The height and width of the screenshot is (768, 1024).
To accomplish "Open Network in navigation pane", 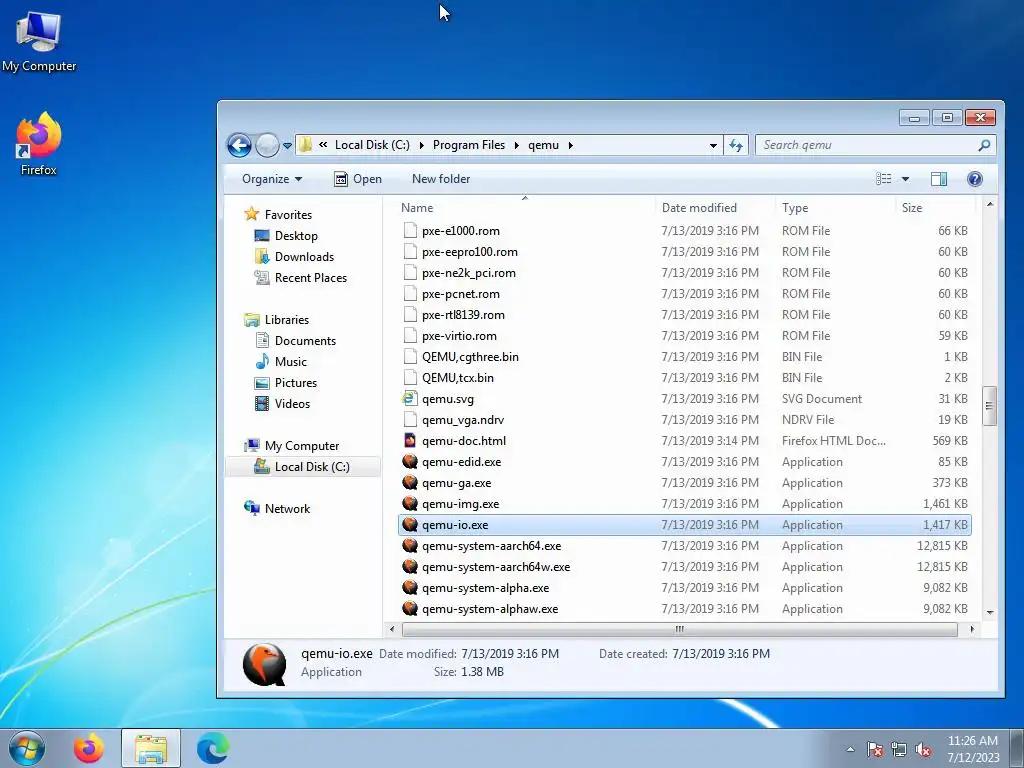I will coord(287,508).
